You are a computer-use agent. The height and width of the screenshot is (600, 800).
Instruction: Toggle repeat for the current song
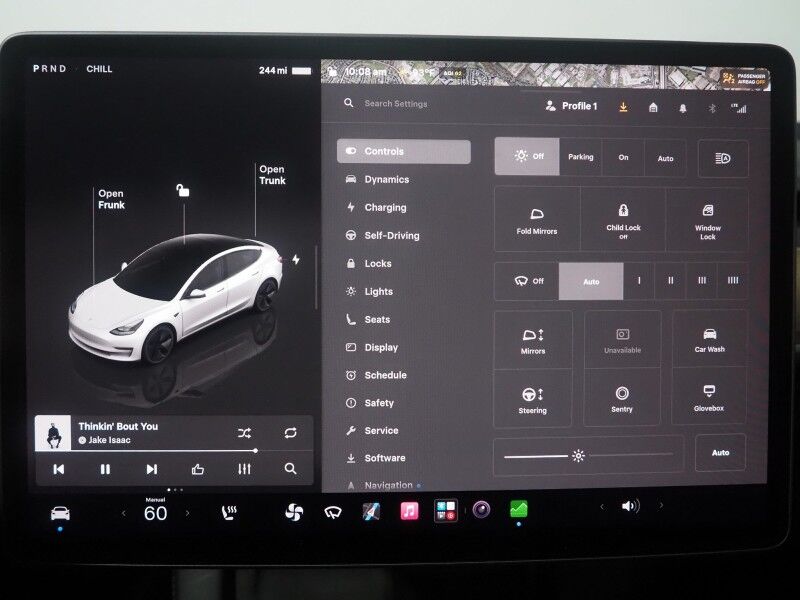(x=290, y=433)
